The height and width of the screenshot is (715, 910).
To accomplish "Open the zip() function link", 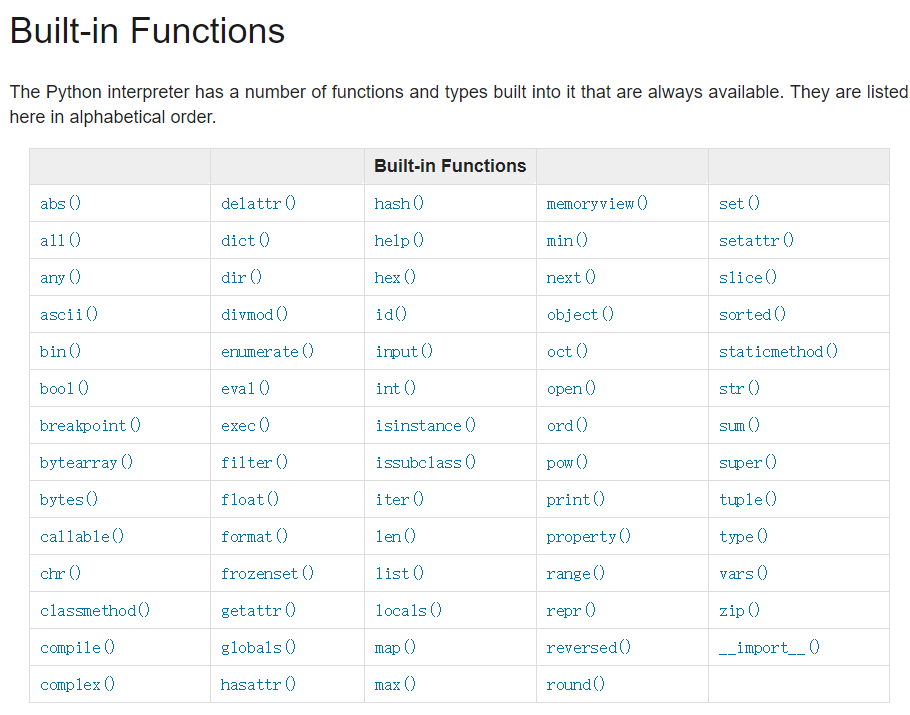I will click(x=739, y=611).
